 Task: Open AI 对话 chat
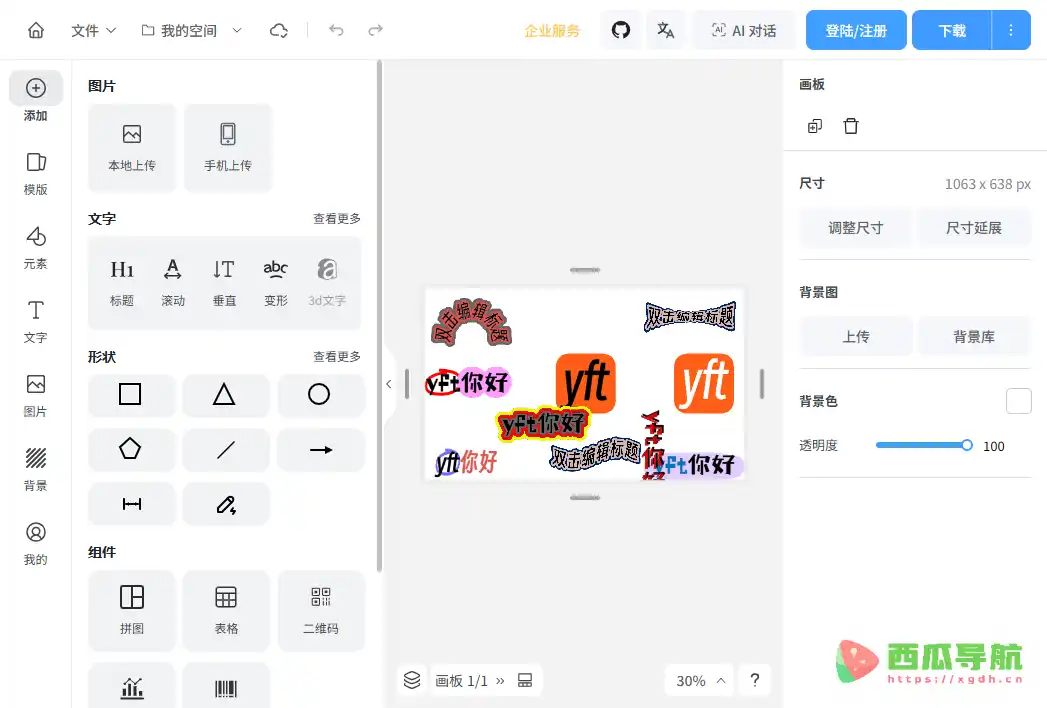pos(744,30)
